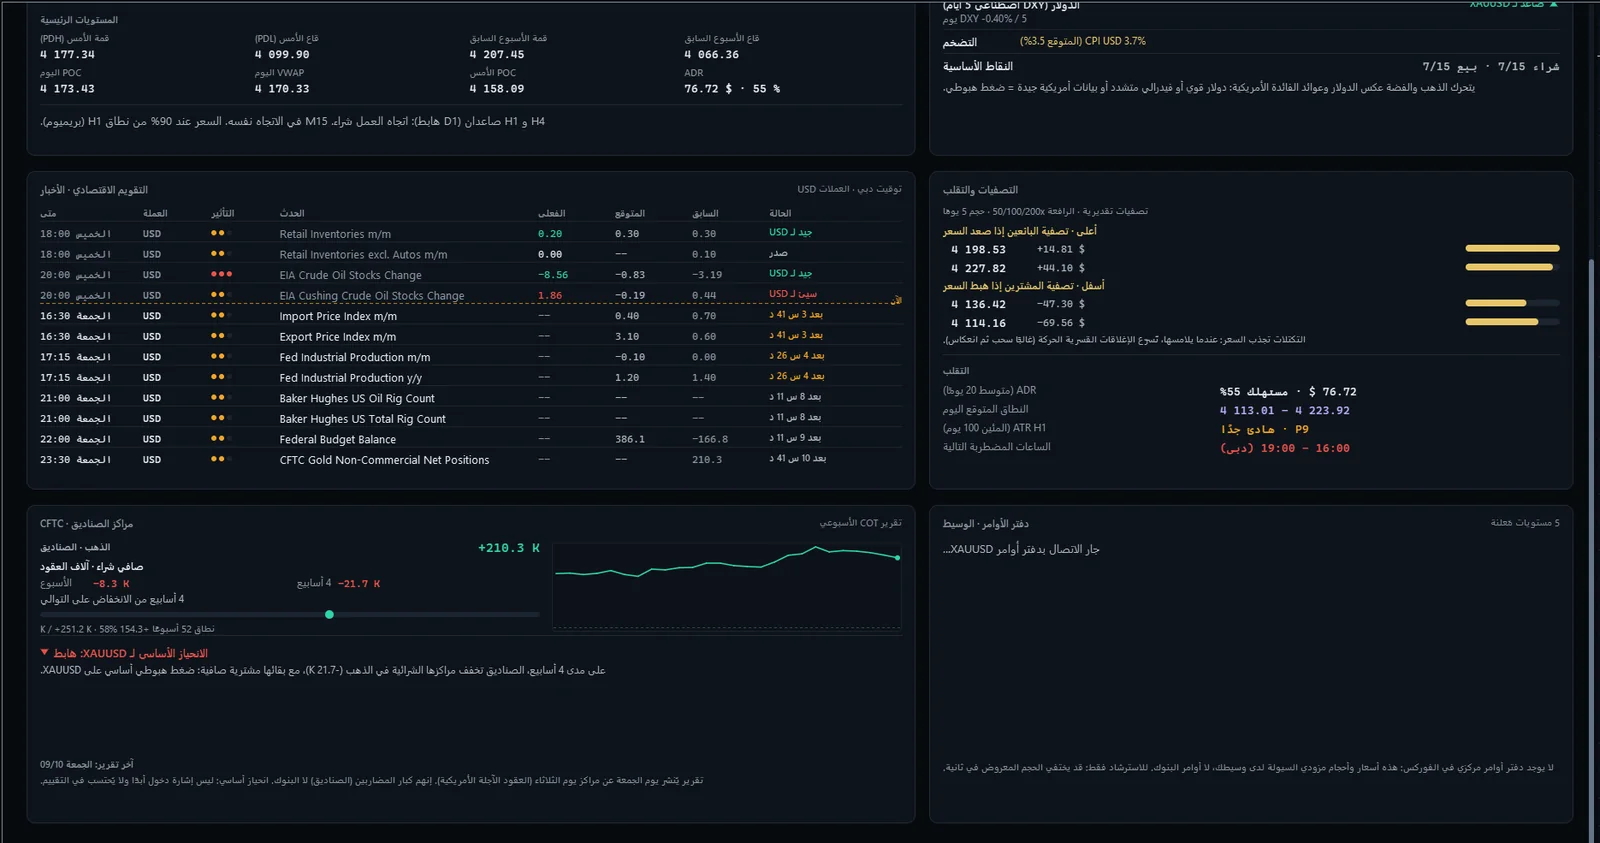The width and height of the screenshot is (1600, 843).
Task: Click the actual value '-8.56' in the calendar
Action: pos(553,275)
